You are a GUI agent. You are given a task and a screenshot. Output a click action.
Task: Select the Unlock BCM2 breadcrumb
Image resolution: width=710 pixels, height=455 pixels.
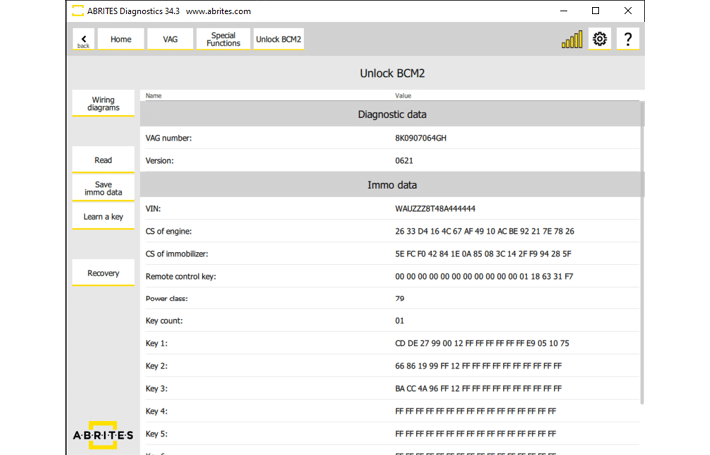click(x=279, y=39)
